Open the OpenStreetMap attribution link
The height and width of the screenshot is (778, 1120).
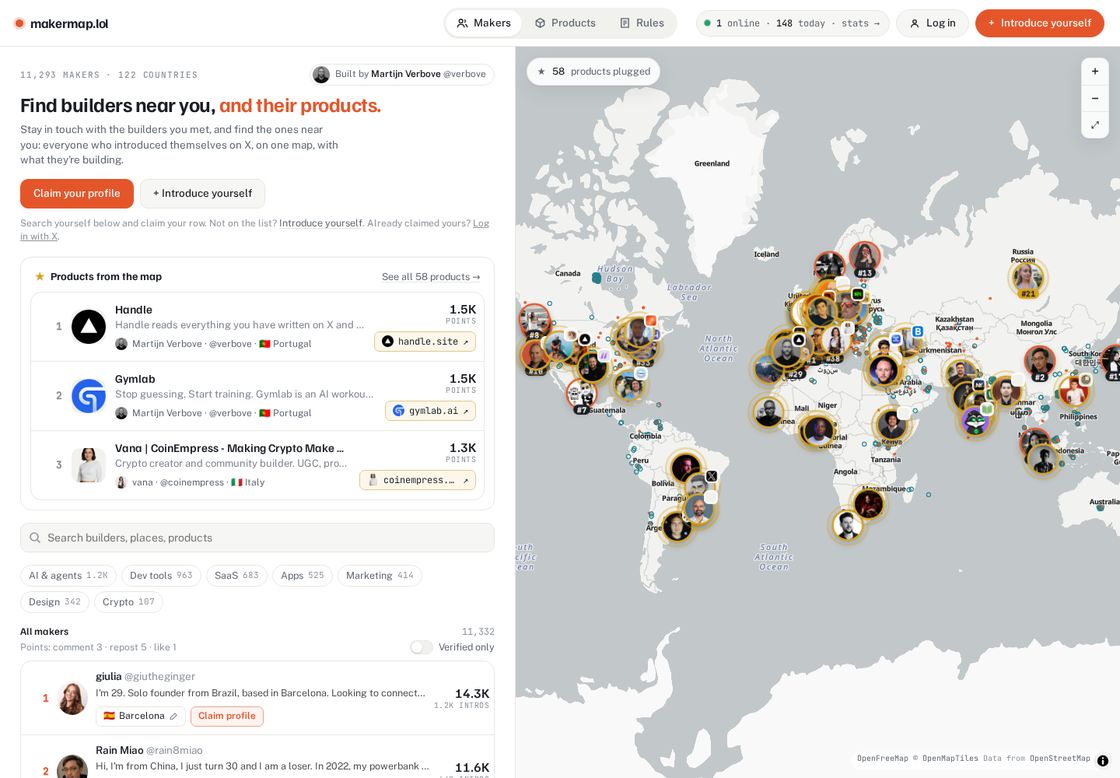pyautogui.click(x=1059, y=759)
